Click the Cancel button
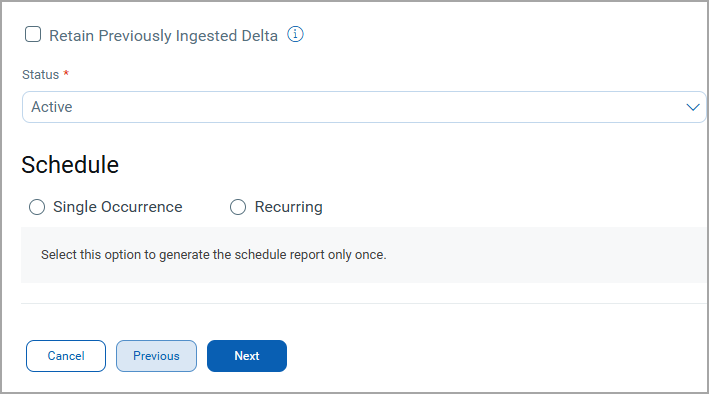Screen dimensions: 709x394 [x=66, y=356]
